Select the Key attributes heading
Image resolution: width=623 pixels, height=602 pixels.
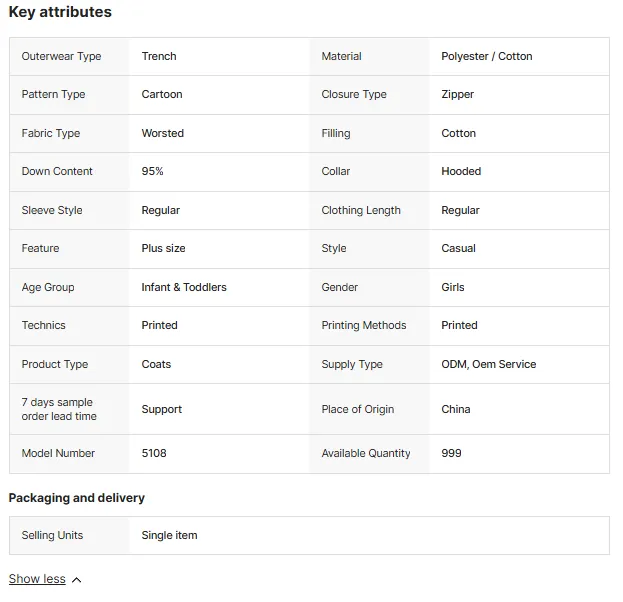click(60, 12)
